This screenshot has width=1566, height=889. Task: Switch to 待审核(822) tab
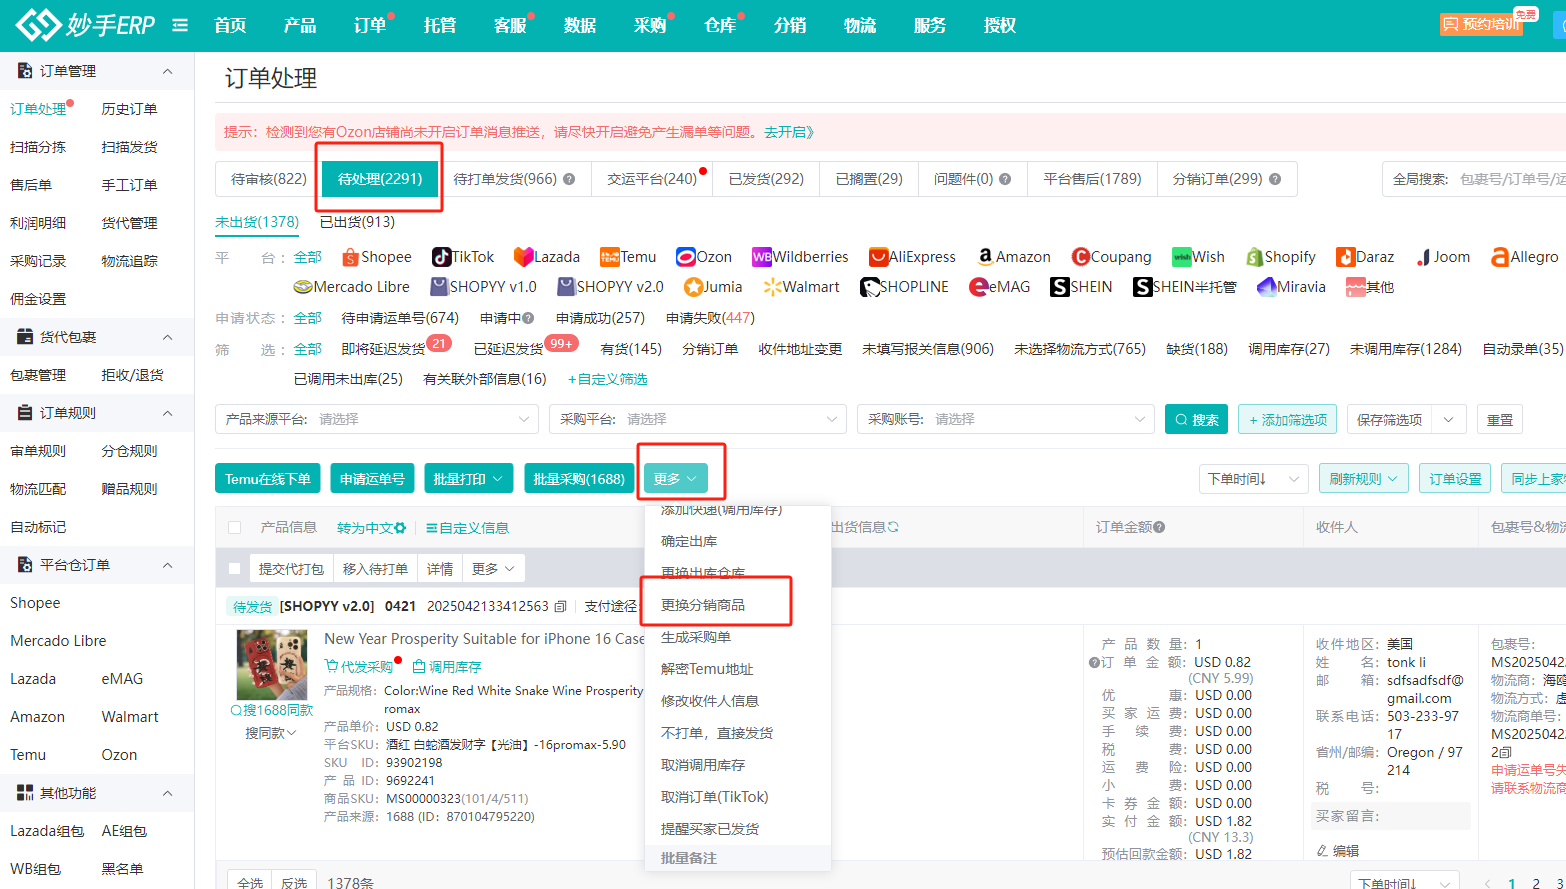coord(268,179)
